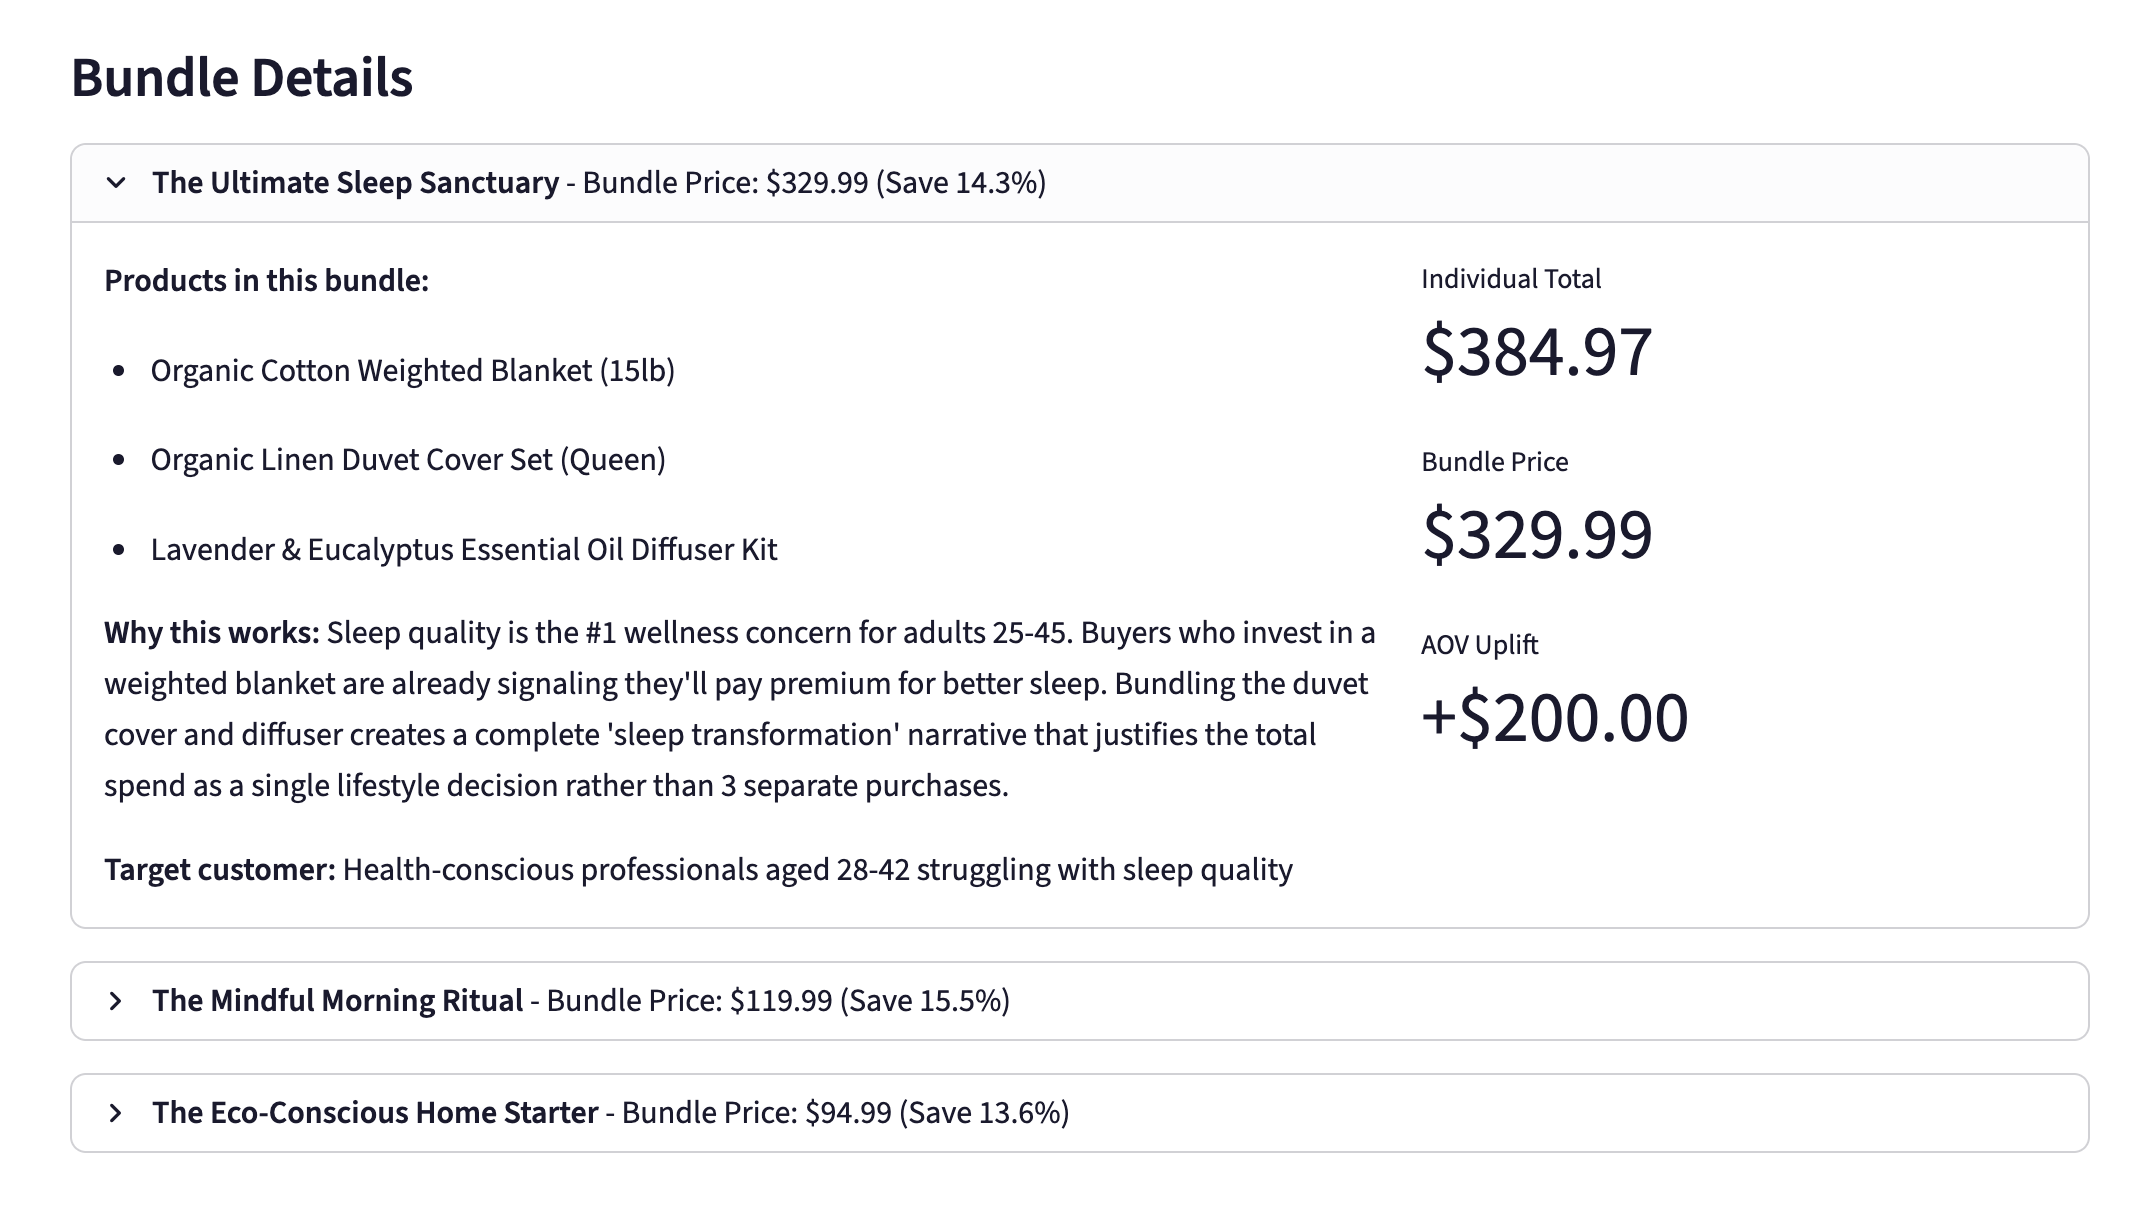This screenshot has width=2144, height=1220.
Task: Collapse The Ultimate Sleep Sanctuary chevron
Action: tap(116, 183)
